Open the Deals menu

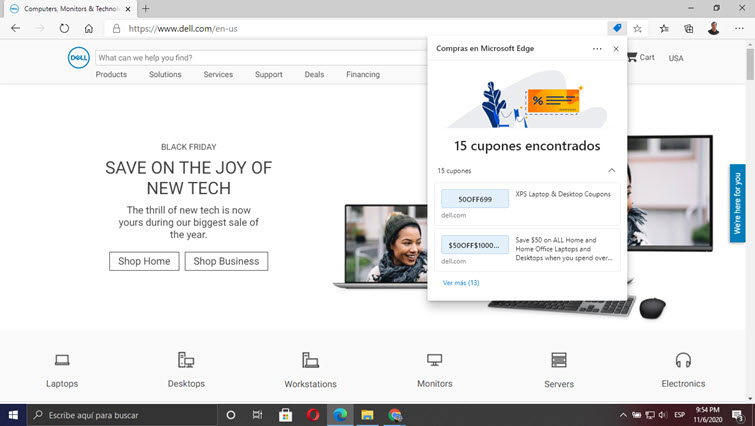314,75
